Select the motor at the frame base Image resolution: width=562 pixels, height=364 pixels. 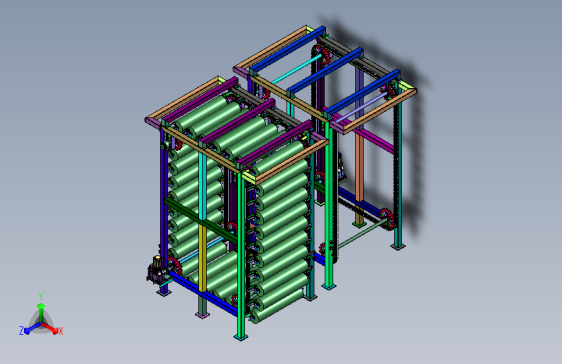[x=155, y=270]
